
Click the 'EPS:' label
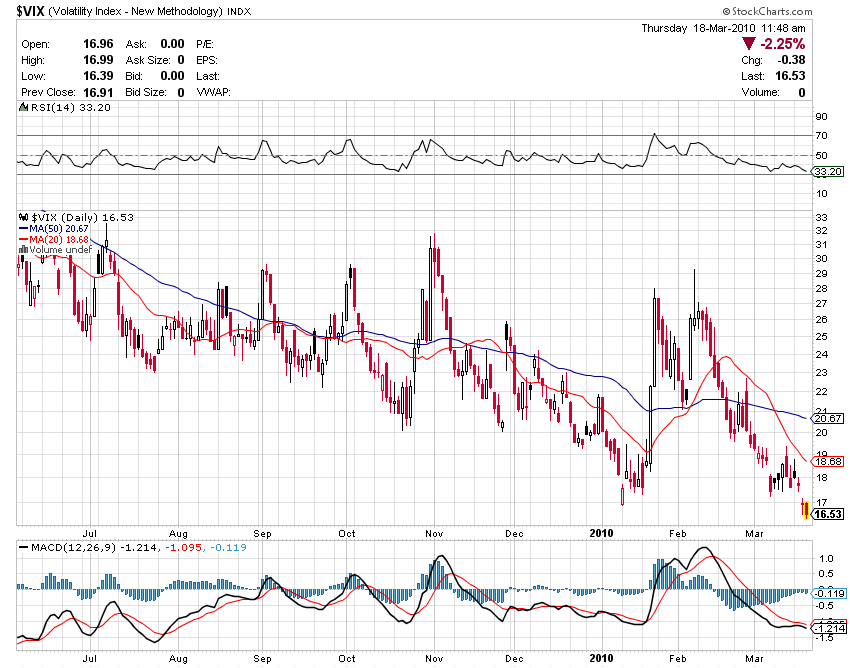[x=207, y=60]
